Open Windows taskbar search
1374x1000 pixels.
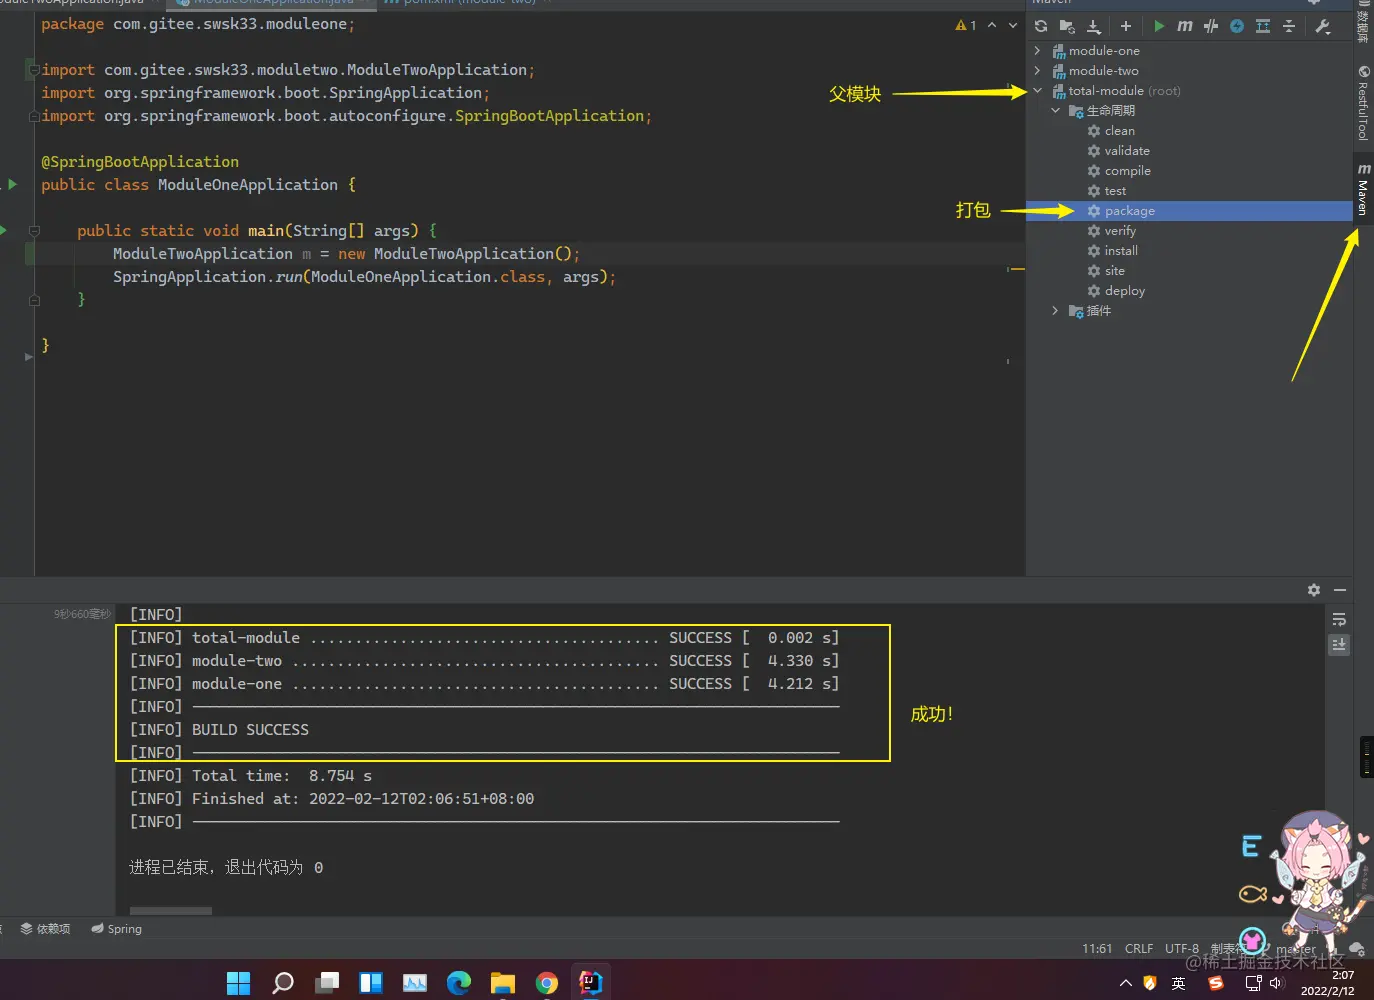pyautogui.click(x=283, y=983)
